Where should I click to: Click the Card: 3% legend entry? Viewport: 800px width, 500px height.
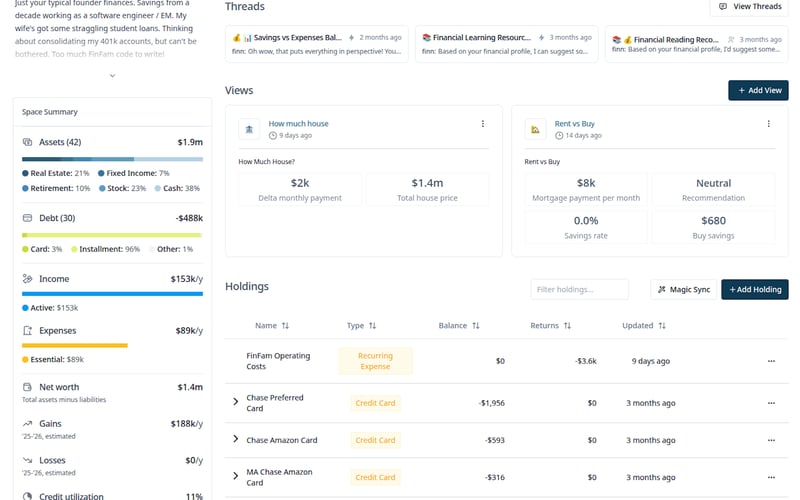pyautogui.click(x=42, y=249)
